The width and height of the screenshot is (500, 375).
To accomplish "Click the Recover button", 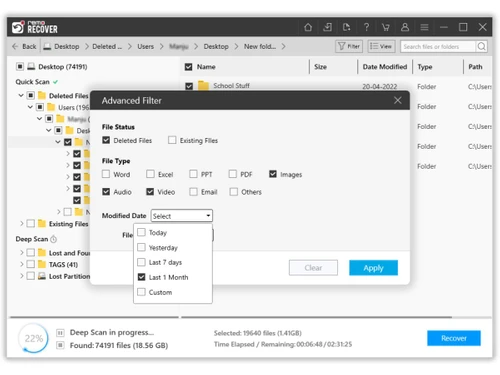I will click(454, 338).
